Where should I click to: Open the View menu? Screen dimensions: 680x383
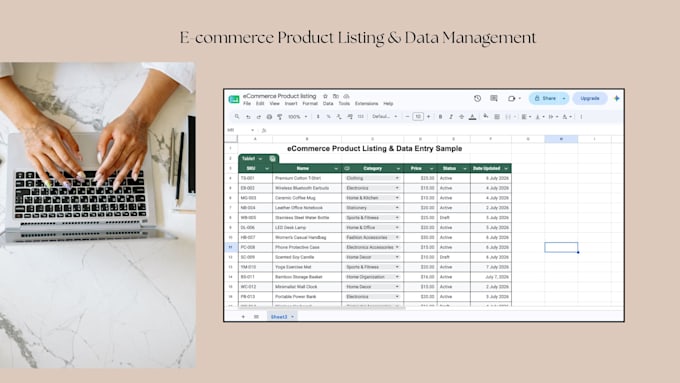[275, 104]
